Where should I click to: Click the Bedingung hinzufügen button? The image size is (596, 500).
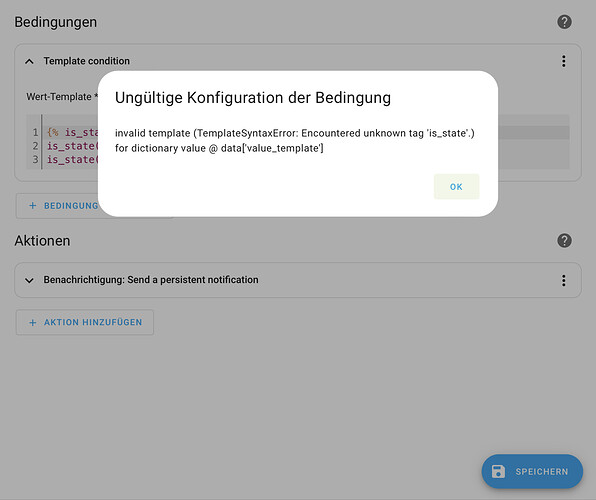(57, 206)
